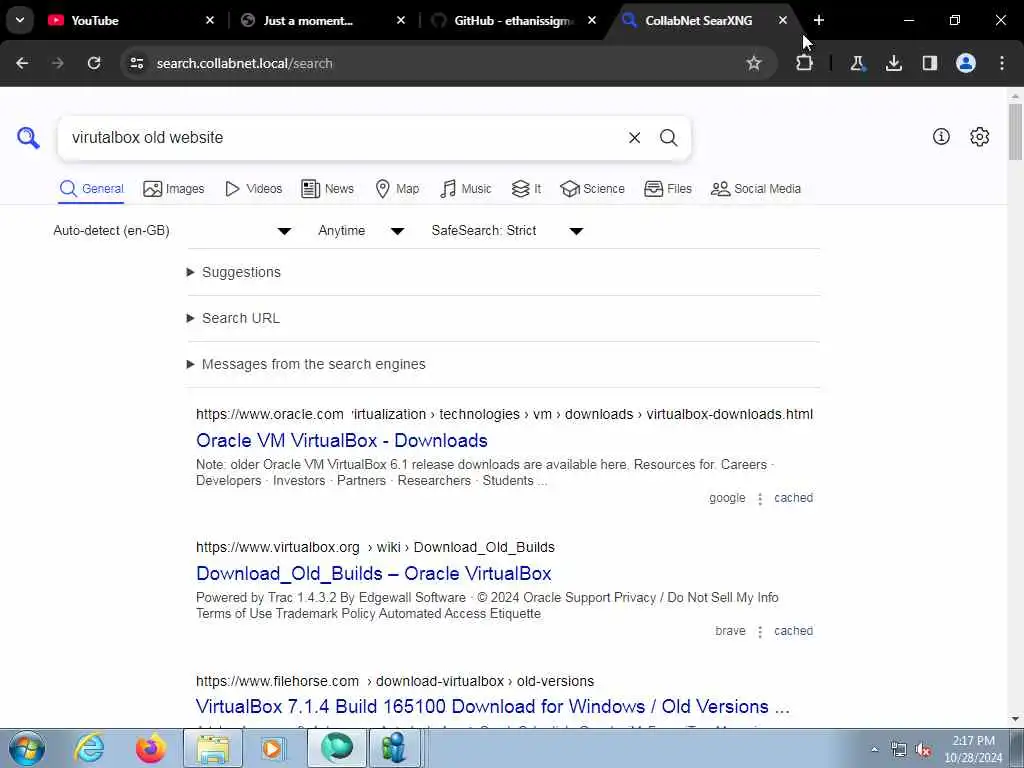Clear the search query with X
Viewport: 1024px width, 768px height.
(x=634, y=138)
